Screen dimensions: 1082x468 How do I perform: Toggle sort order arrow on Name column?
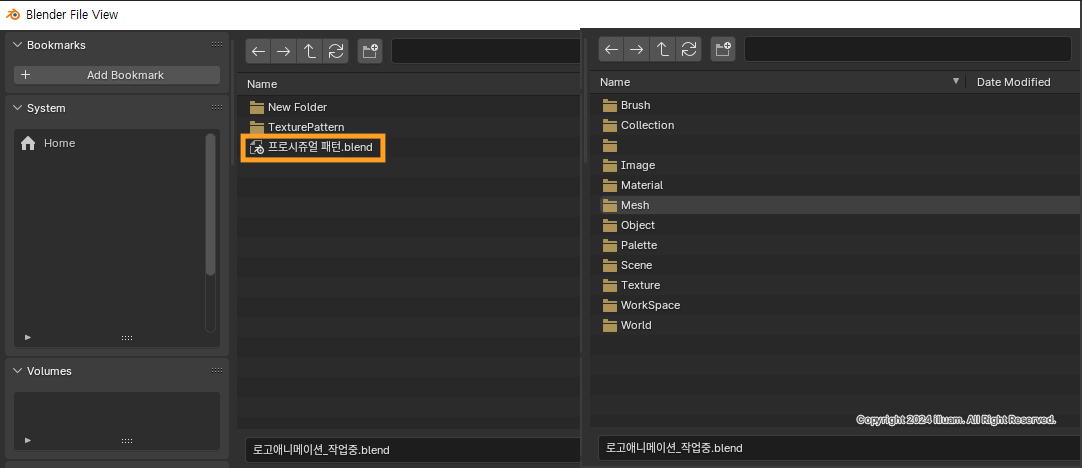[956, 81]
